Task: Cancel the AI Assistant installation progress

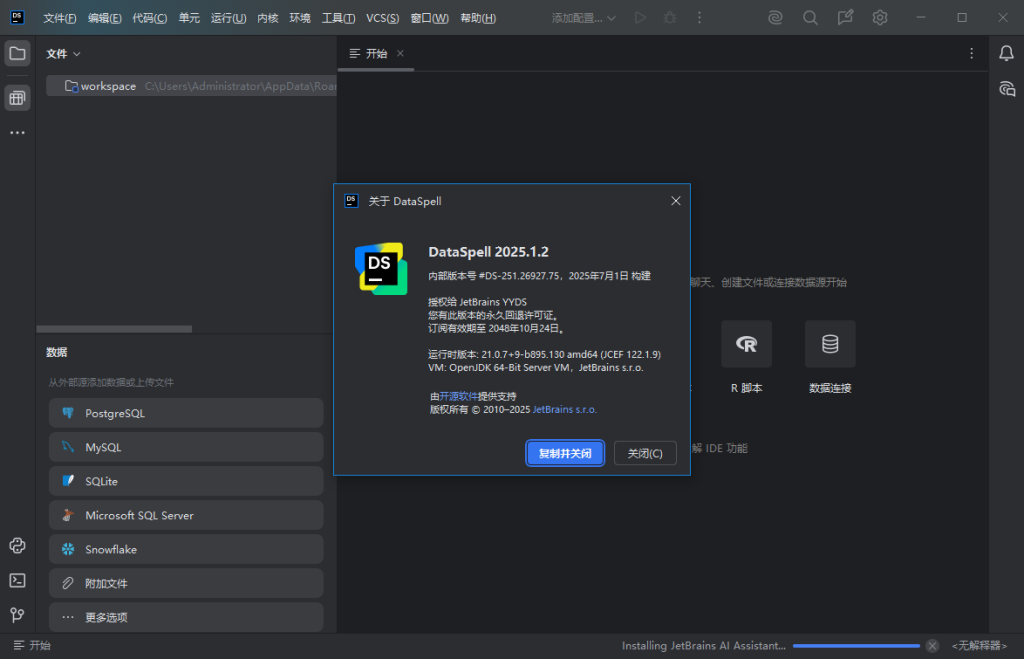Action: click(933, 646)
